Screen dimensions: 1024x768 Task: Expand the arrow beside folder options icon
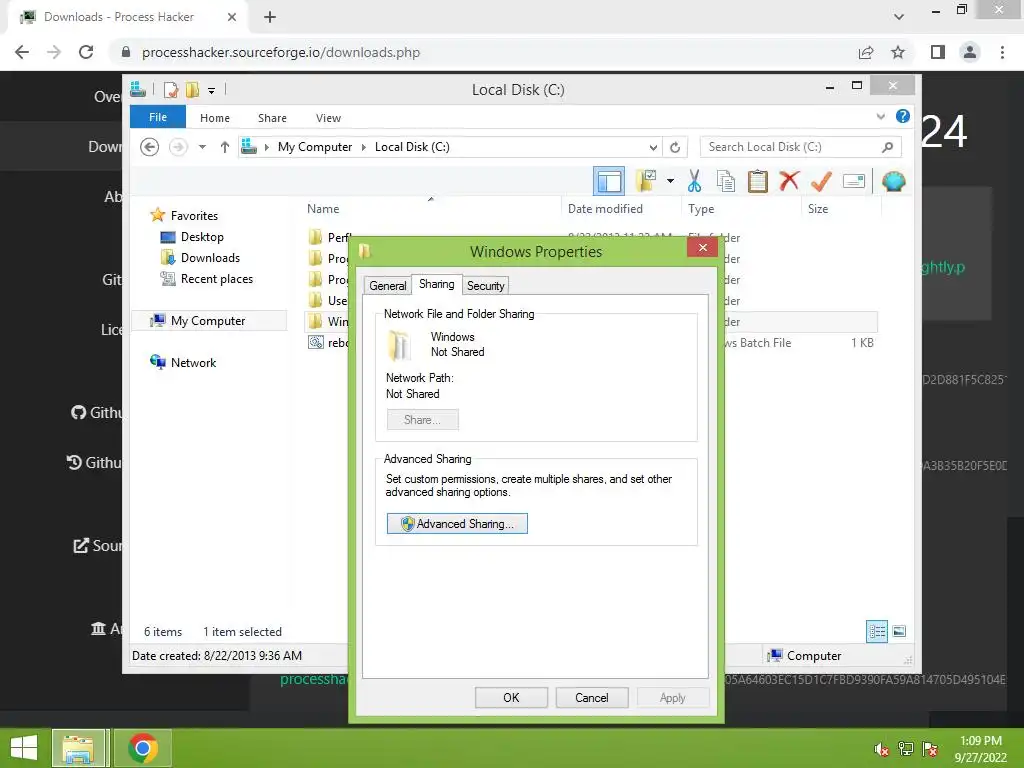[670, 181]
